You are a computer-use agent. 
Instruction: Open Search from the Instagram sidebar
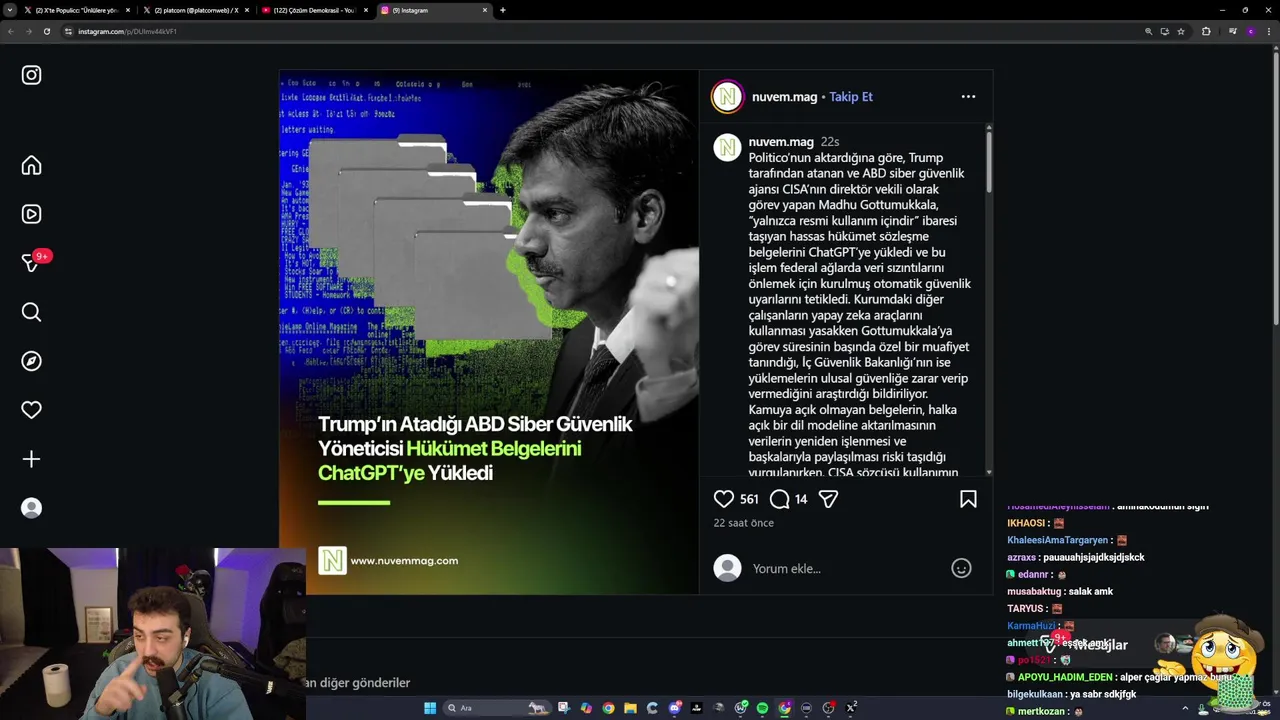[31, 312]
